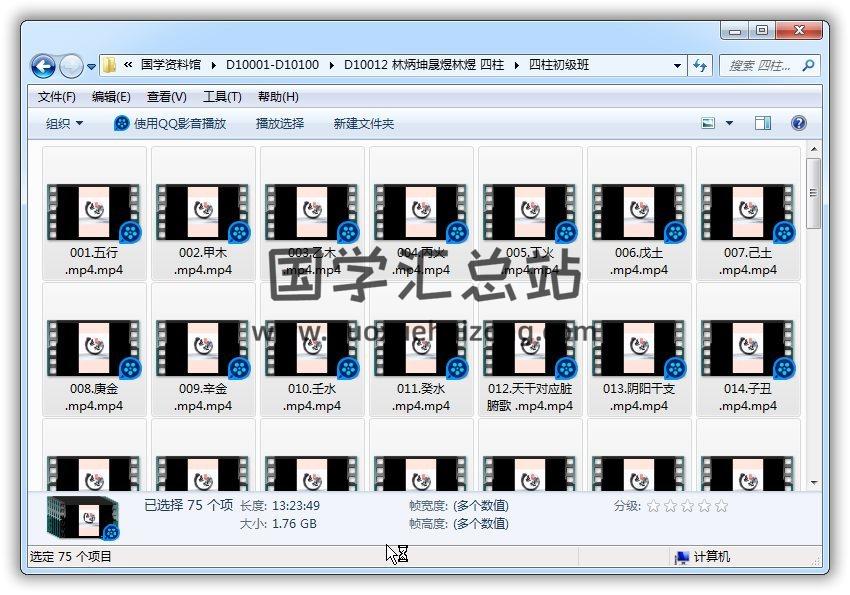Select video 013.阴阳干支.mp4.mp4

pyautogui.click(x=639, y=350)
